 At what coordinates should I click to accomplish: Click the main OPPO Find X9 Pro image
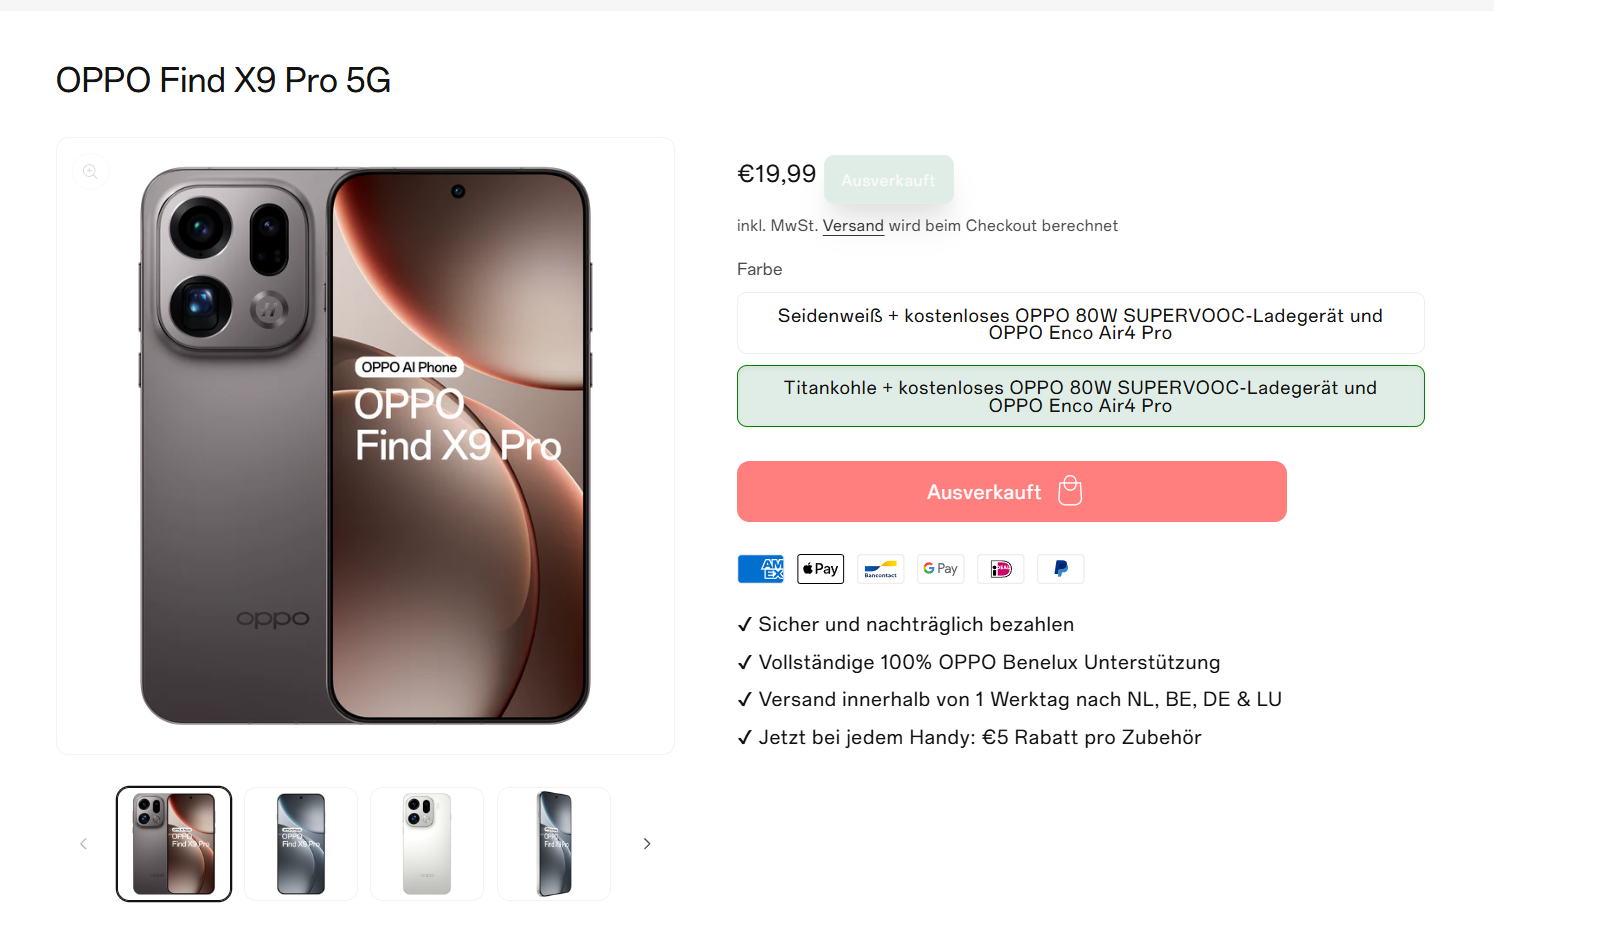tap(365, 446)
